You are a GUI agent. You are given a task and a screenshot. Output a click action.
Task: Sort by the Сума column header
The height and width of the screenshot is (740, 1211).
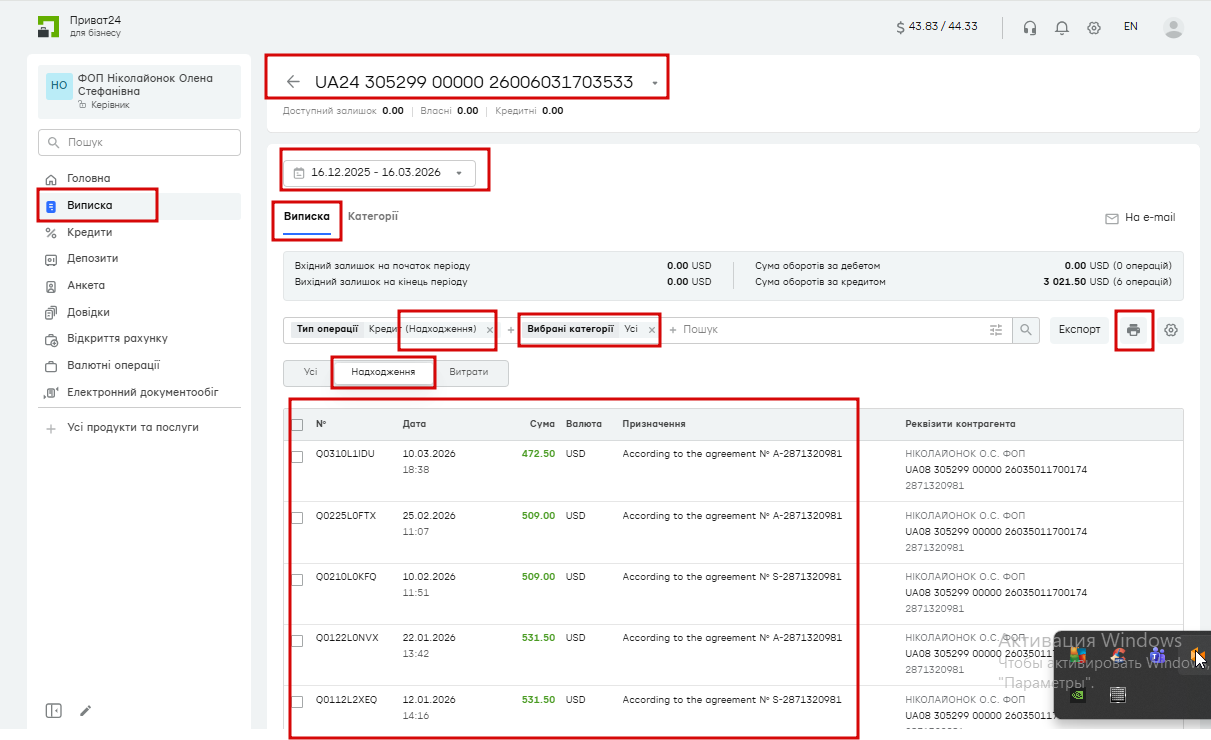point(542,424)
